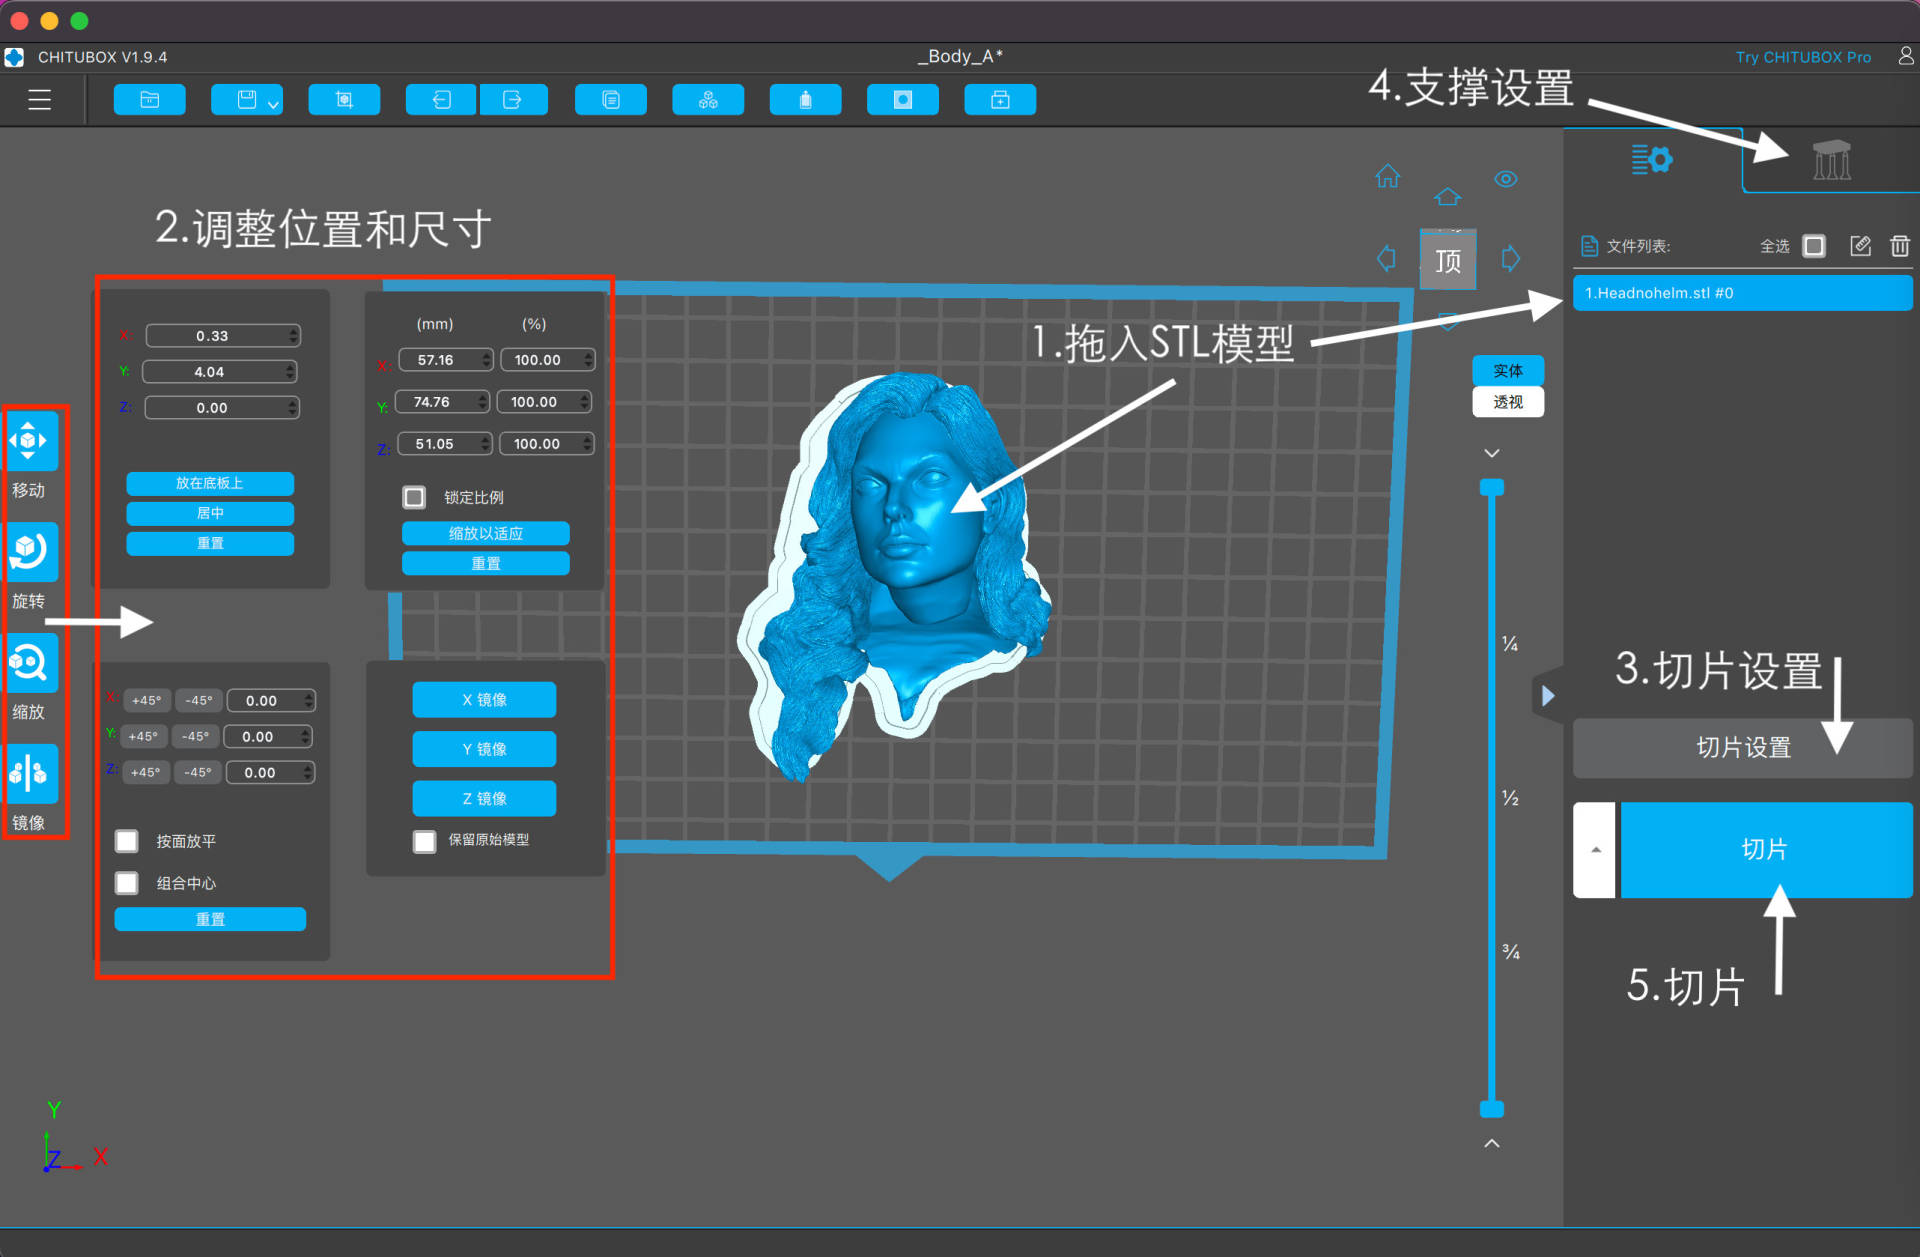Click the layer slider up chevron

point(1492,1143)
